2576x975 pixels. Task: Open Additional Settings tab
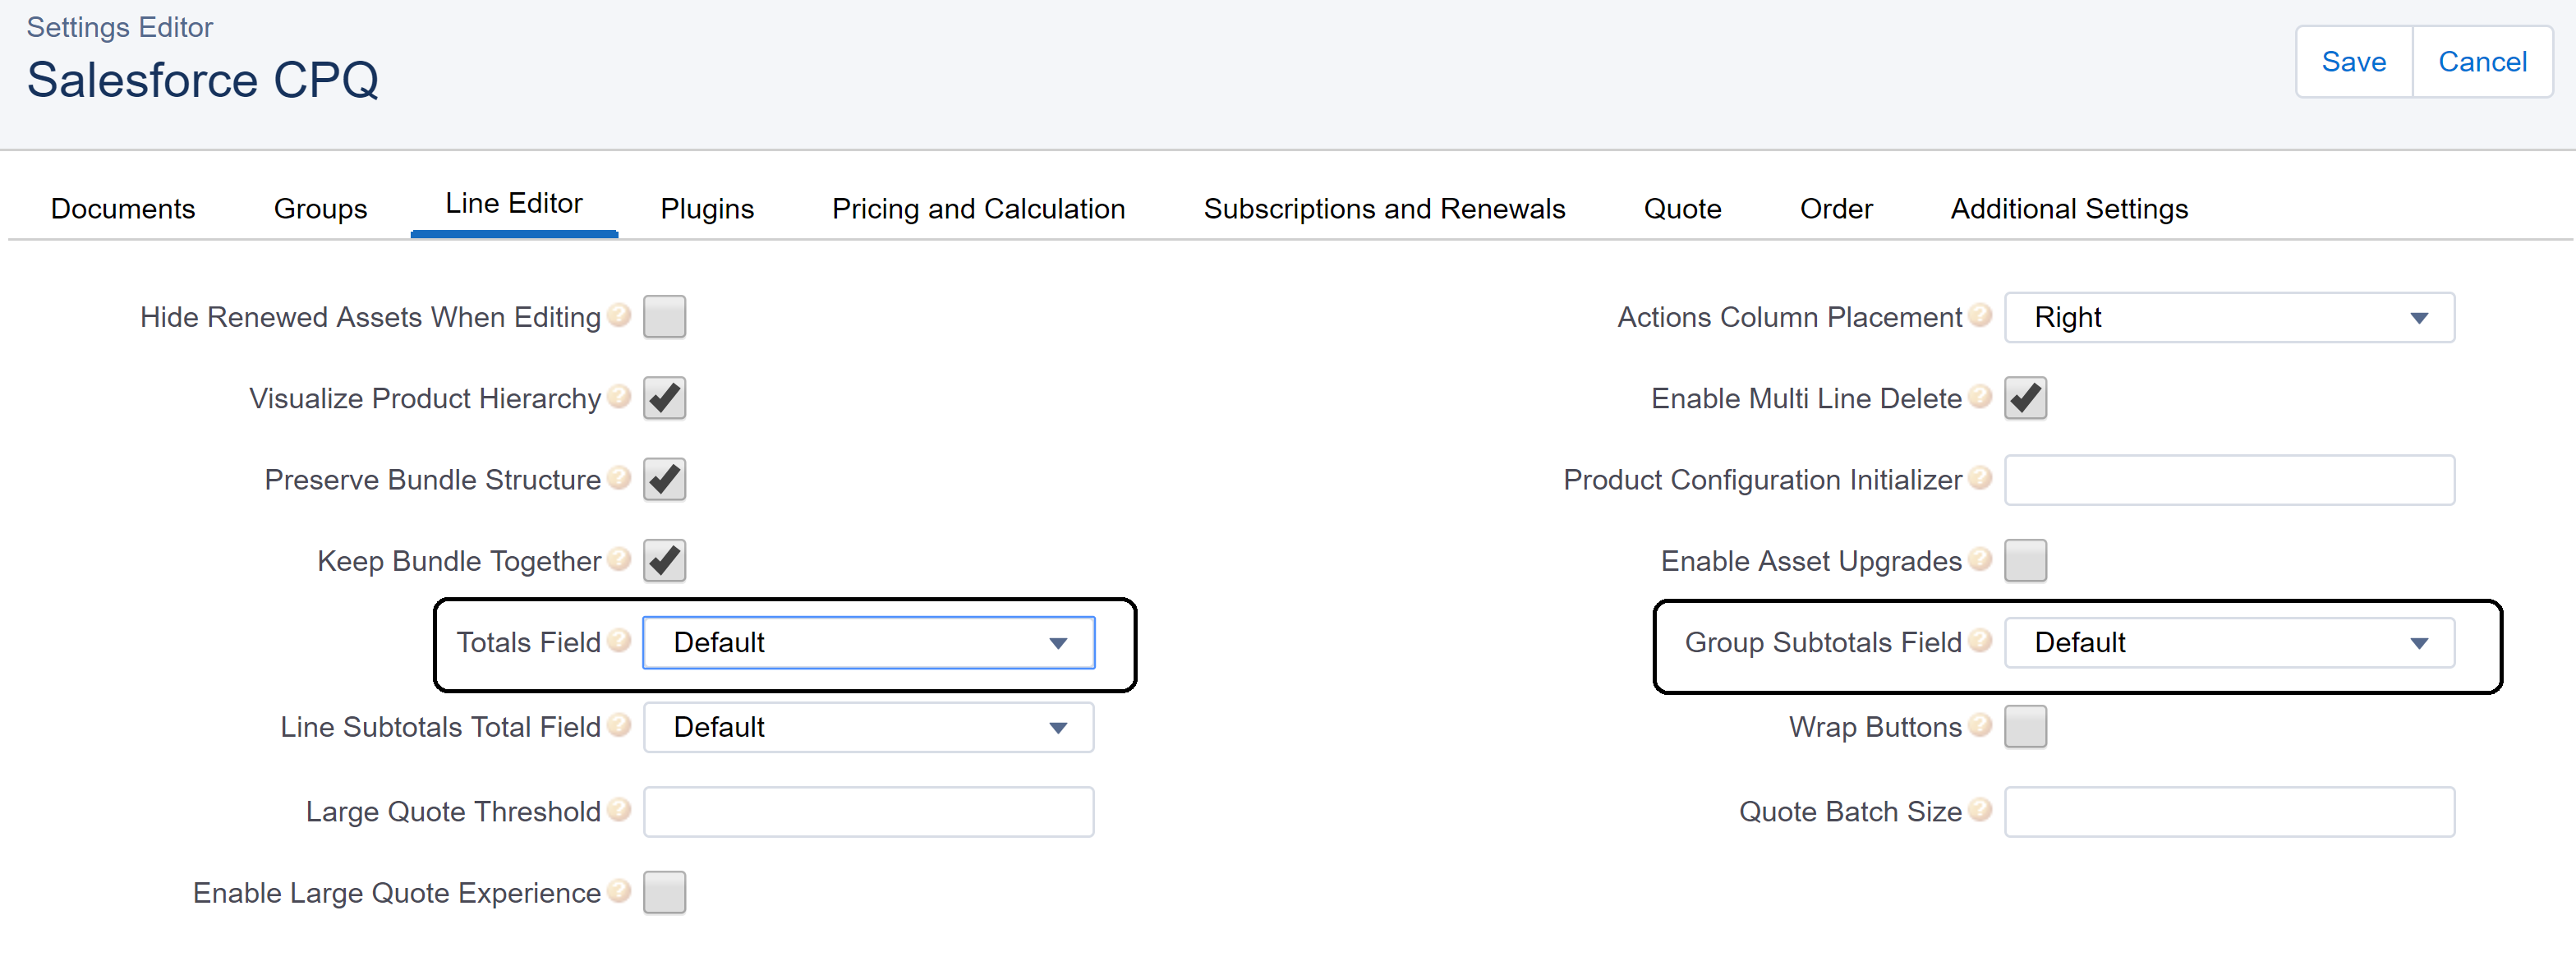(2069, 208)
